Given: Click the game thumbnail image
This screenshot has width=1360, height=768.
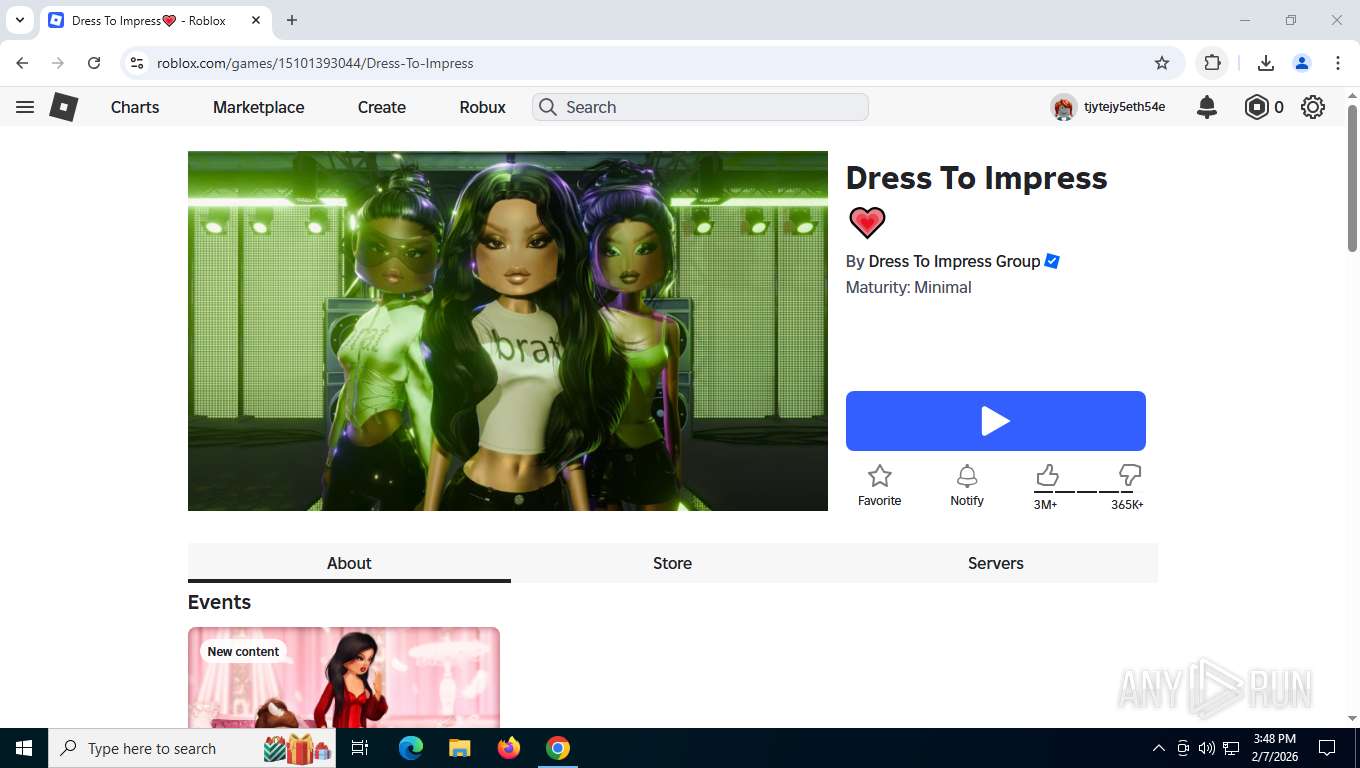Looking at the screenshot, I should pyautogui.click(x=508, y=331).
